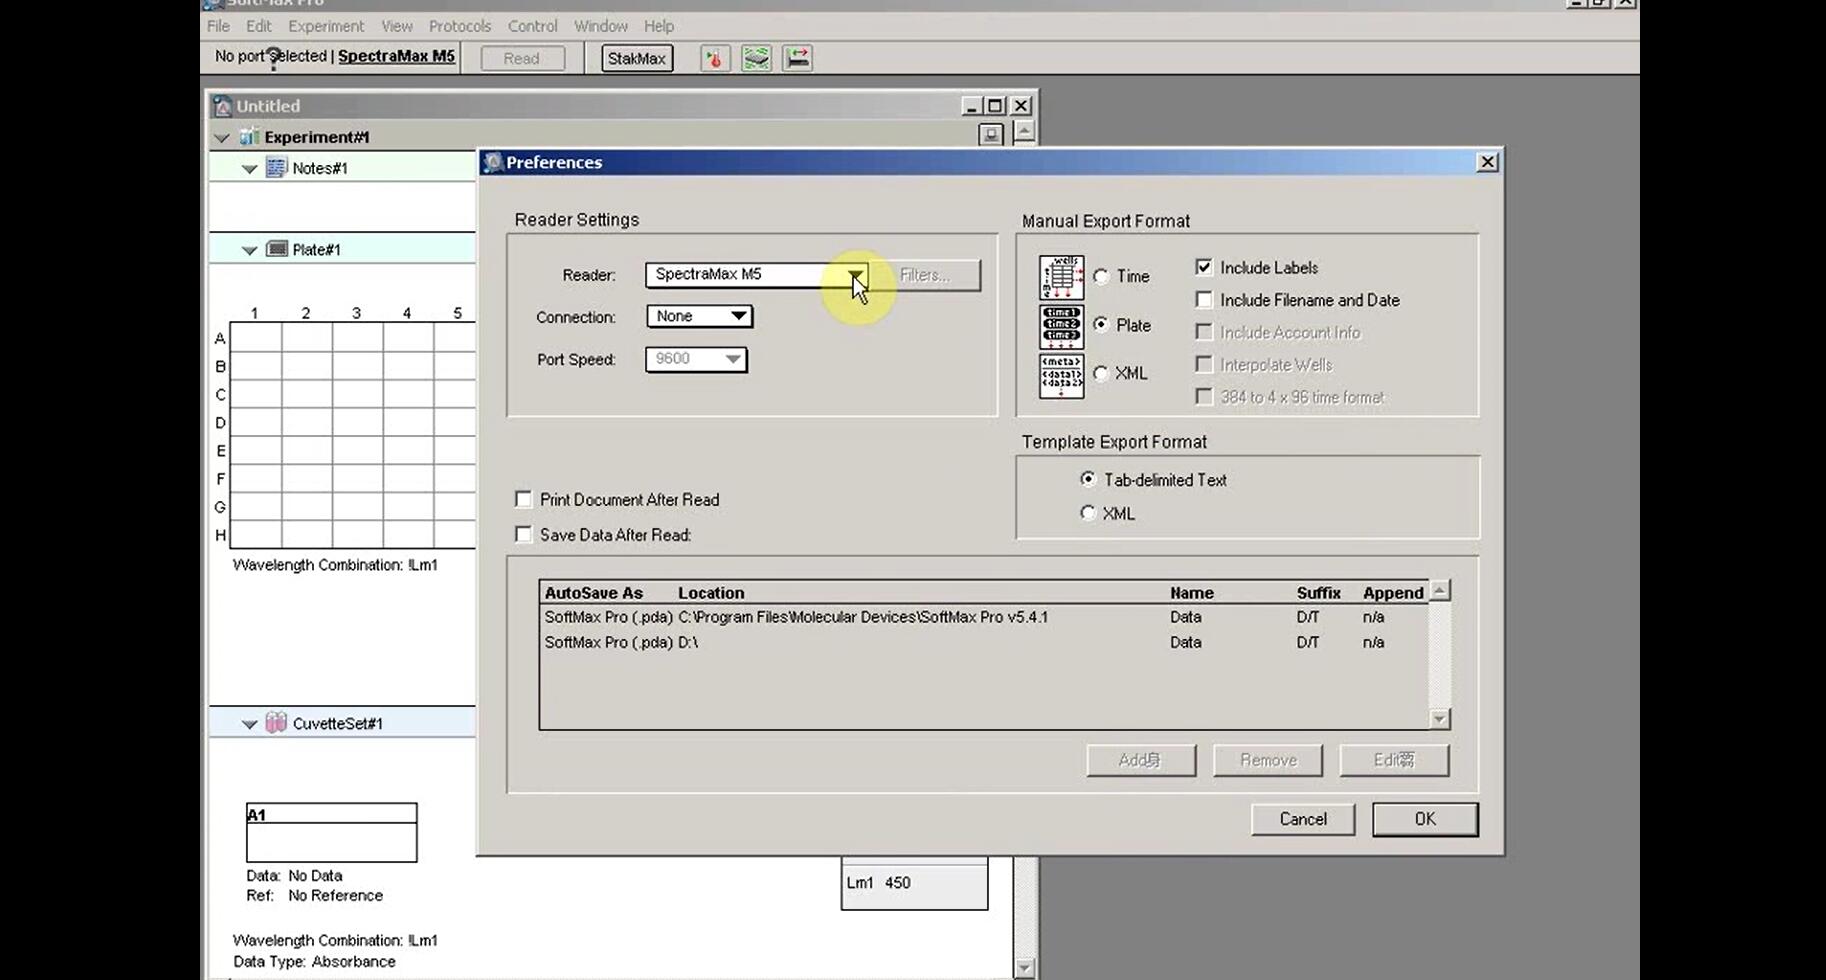Collapse the Notes#1 section
Viewport: 1826px width, 980px height.
point(249,168)
